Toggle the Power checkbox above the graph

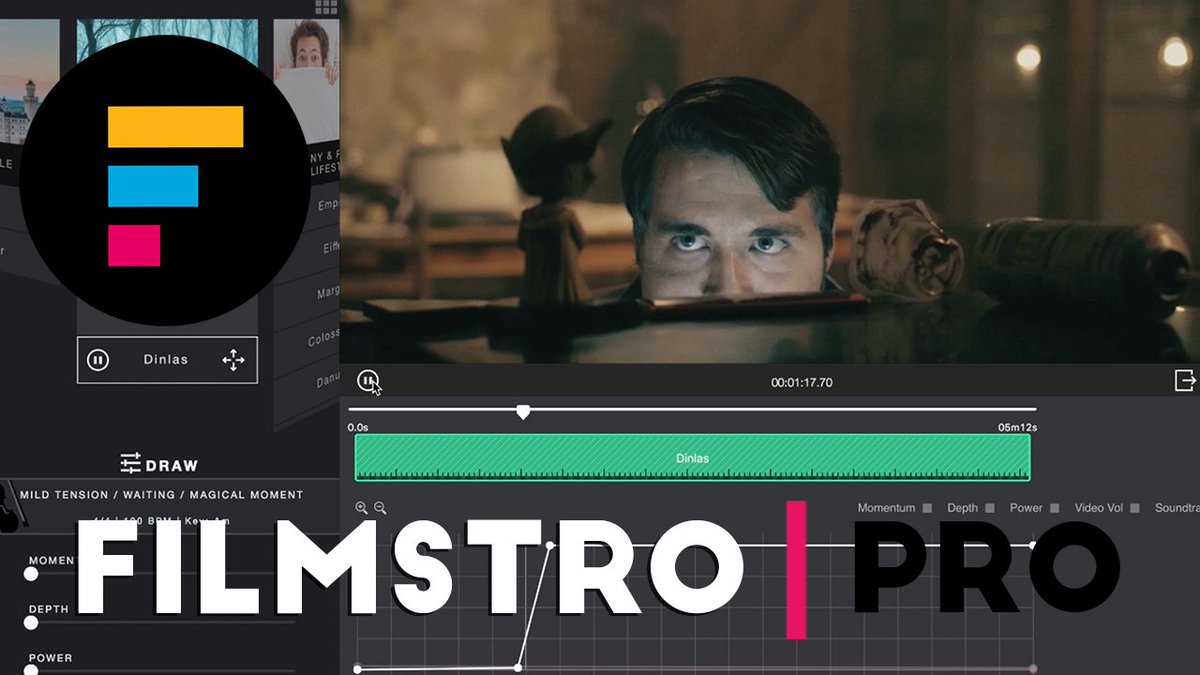1055,508
